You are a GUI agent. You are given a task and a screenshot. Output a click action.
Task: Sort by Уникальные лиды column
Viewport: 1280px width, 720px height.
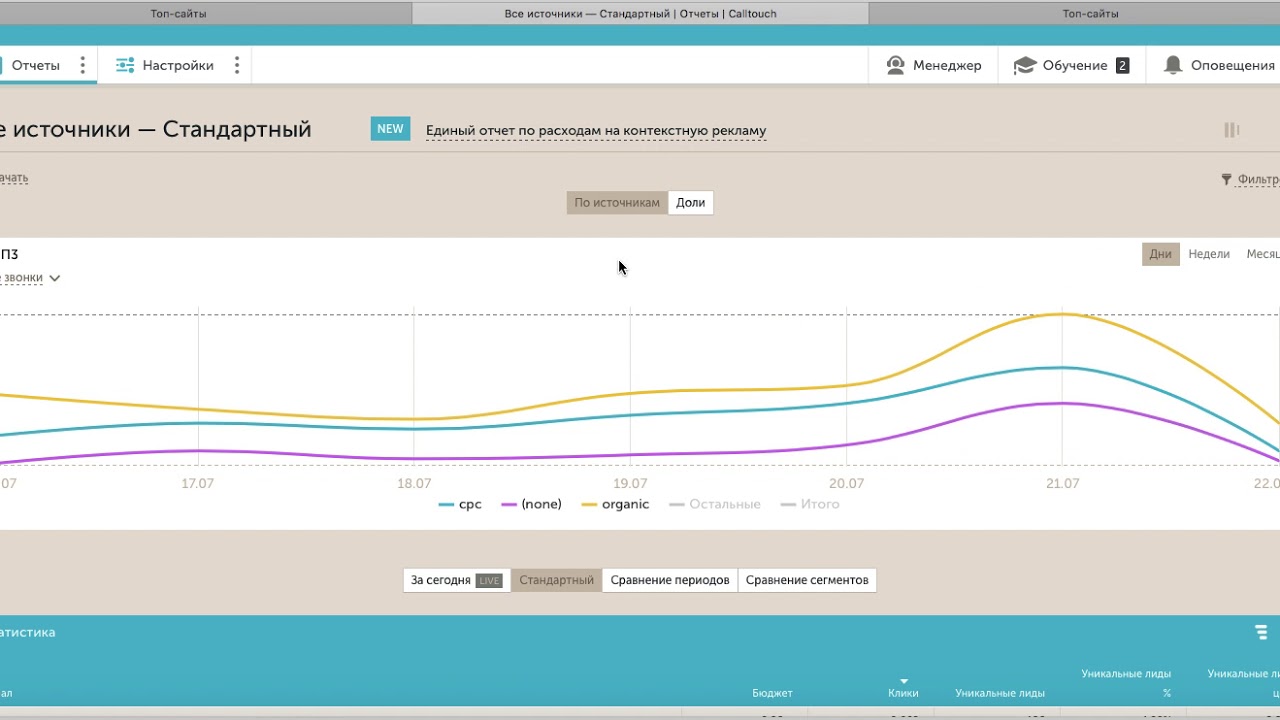tap(1000, 693)
